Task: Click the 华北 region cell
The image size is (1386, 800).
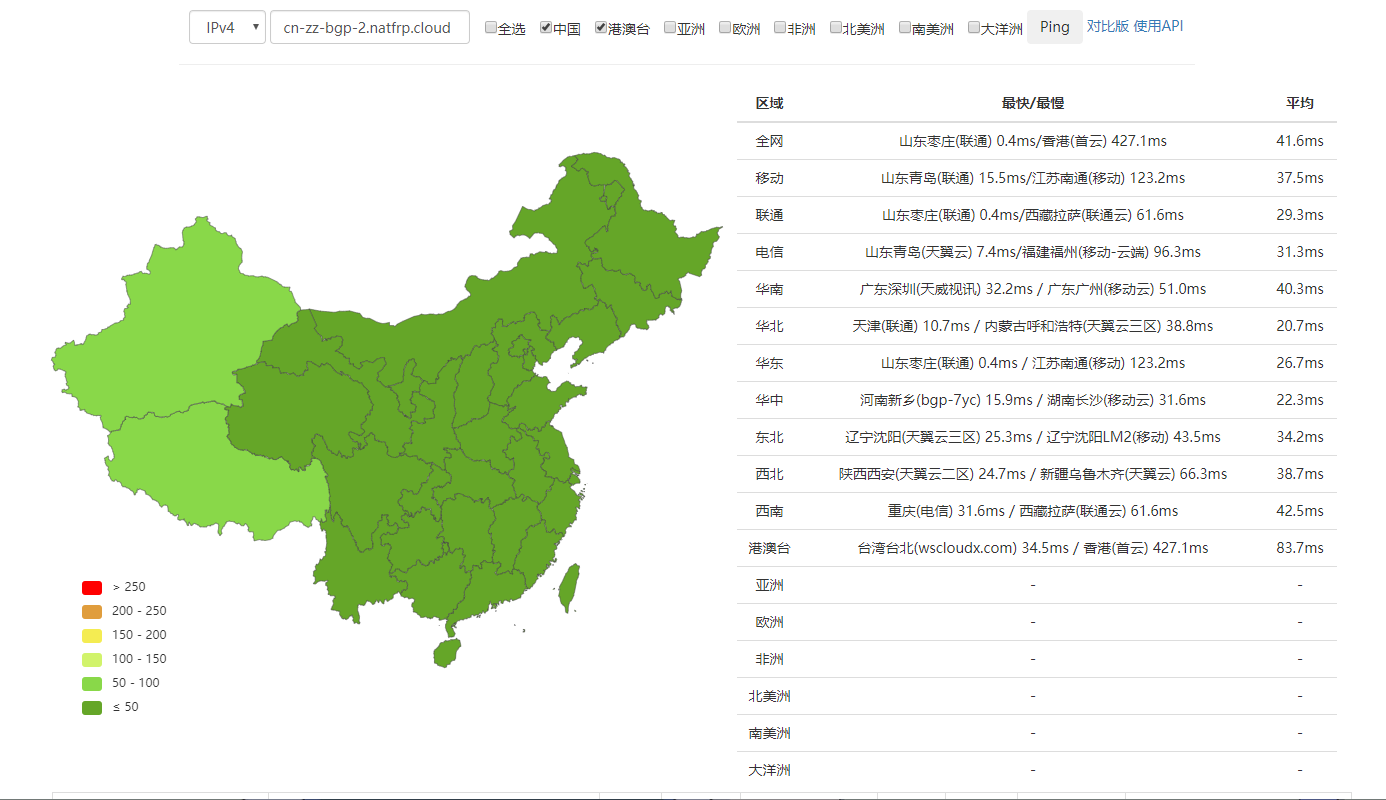Action: click(770, 326)
